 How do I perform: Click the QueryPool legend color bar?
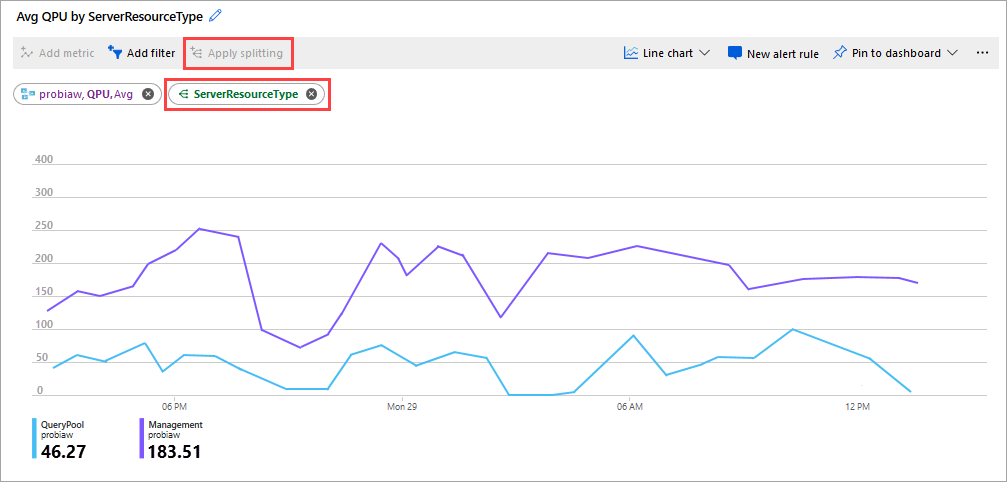tap(35, 440)
